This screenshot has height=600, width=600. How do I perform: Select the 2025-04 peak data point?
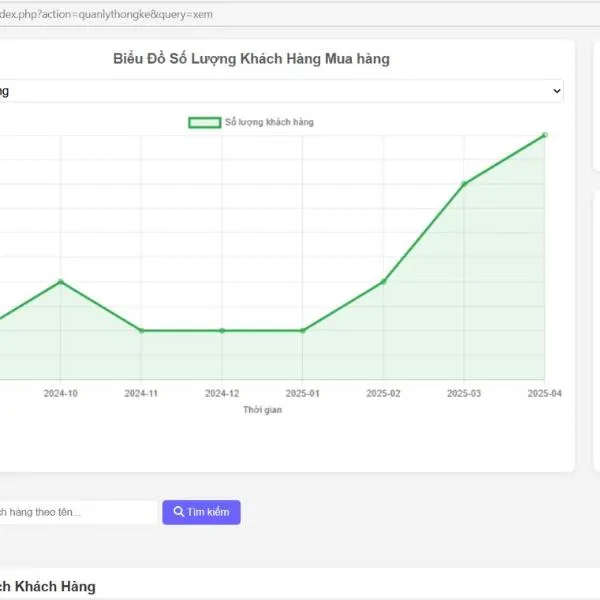tap(544, 135)
